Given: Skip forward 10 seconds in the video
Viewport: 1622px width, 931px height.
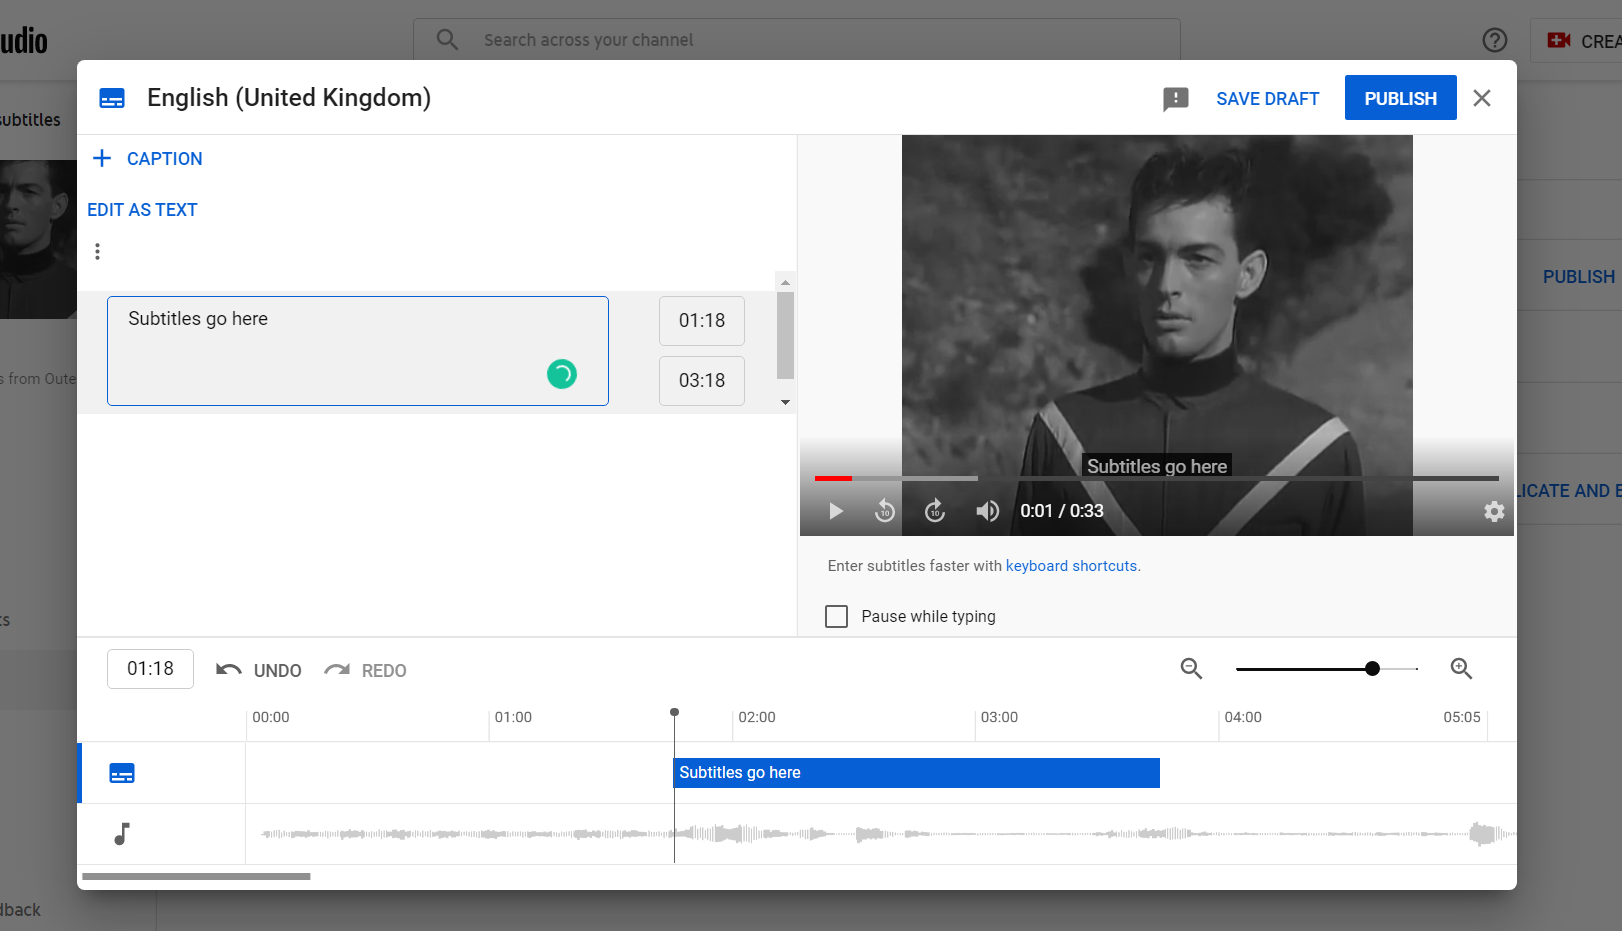Looking at the screenshot, I should [935, 510].
